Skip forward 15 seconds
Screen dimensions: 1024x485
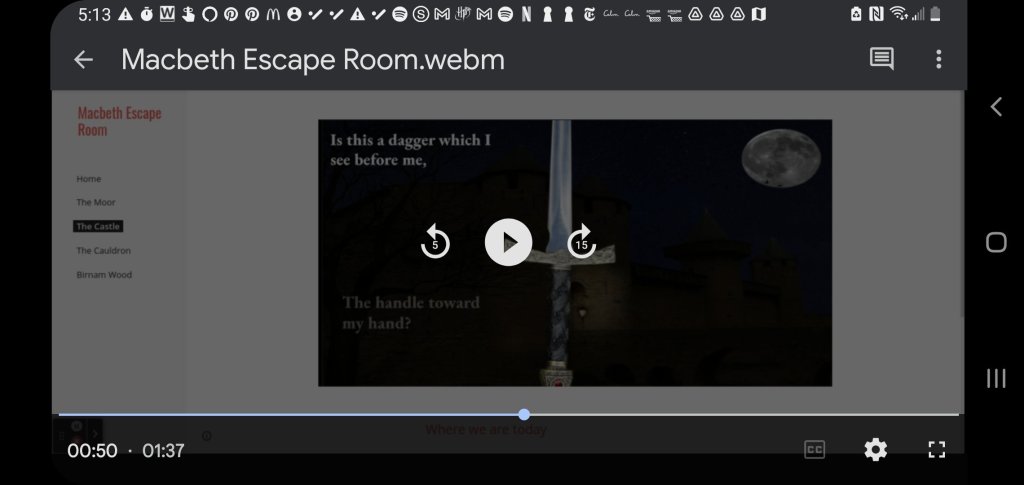tap(581, 242)
